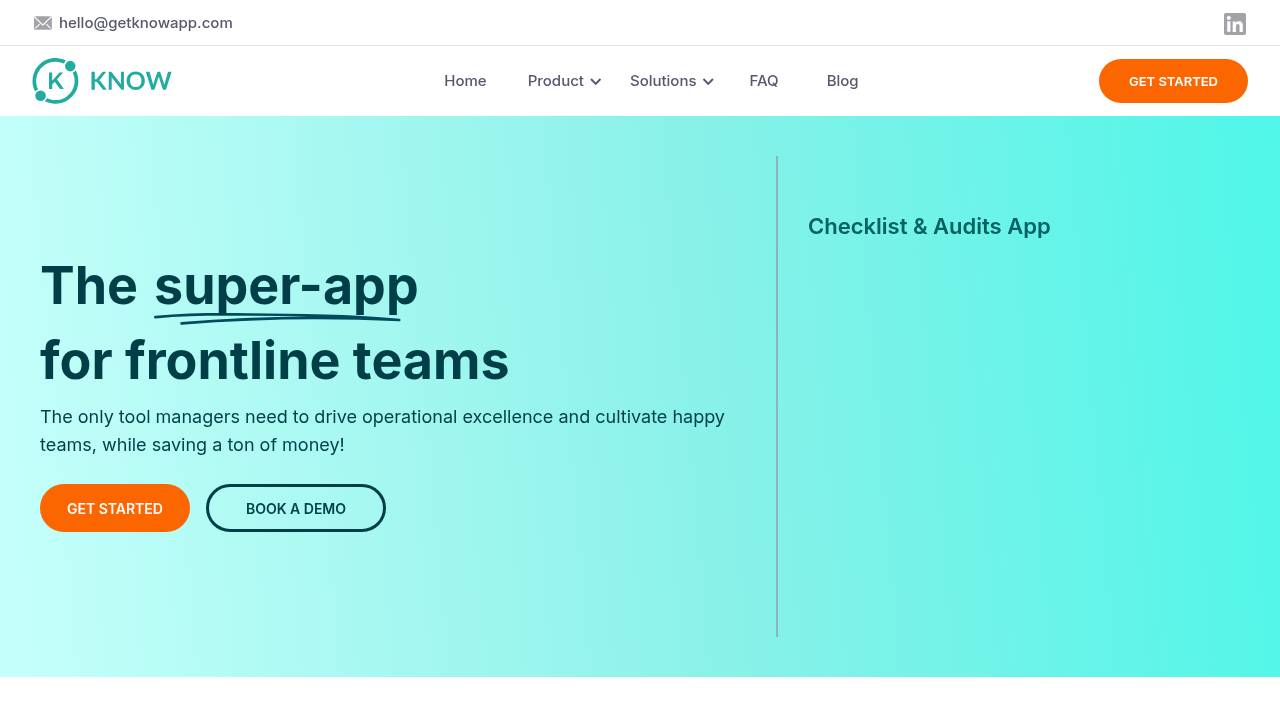Click the orange Get Started hero button

pos(115,508)
